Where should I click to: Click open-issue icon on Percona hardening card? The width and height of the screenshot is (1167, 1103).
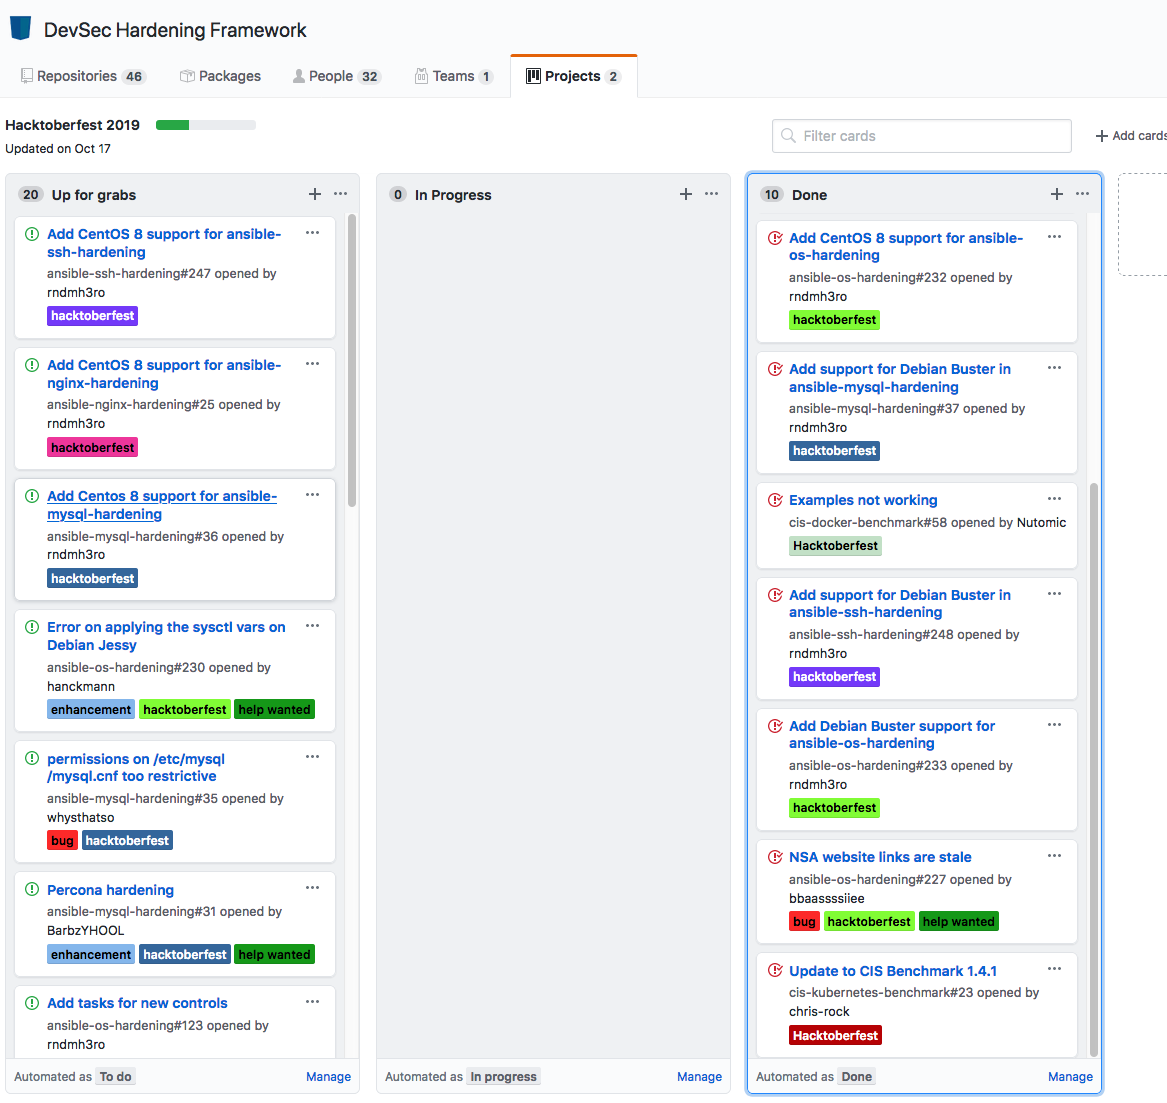pos(32,889)
